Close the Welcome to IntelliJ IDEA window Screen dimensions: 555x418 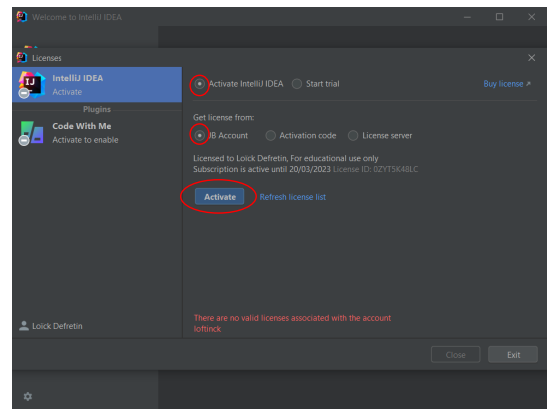tap(532, 17)
